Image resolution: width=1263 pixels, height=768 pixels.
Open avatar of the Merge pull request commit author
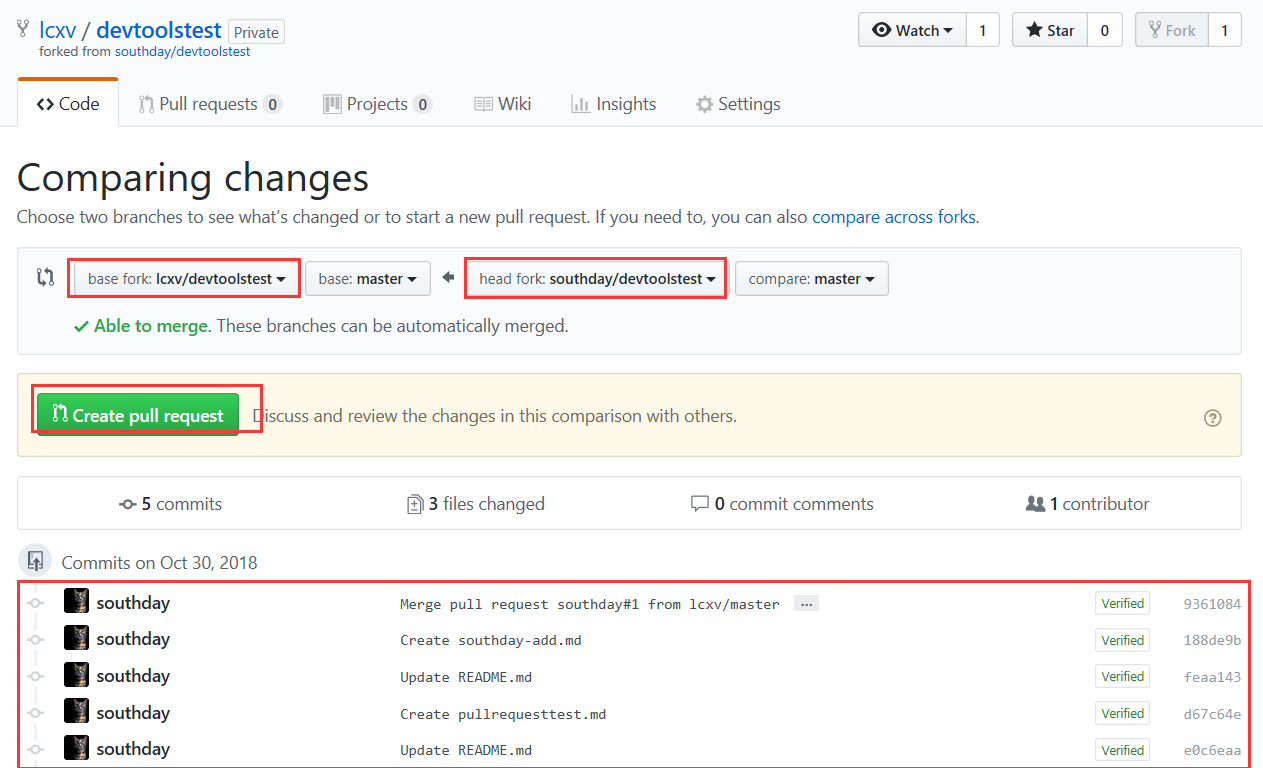(76, 602)
